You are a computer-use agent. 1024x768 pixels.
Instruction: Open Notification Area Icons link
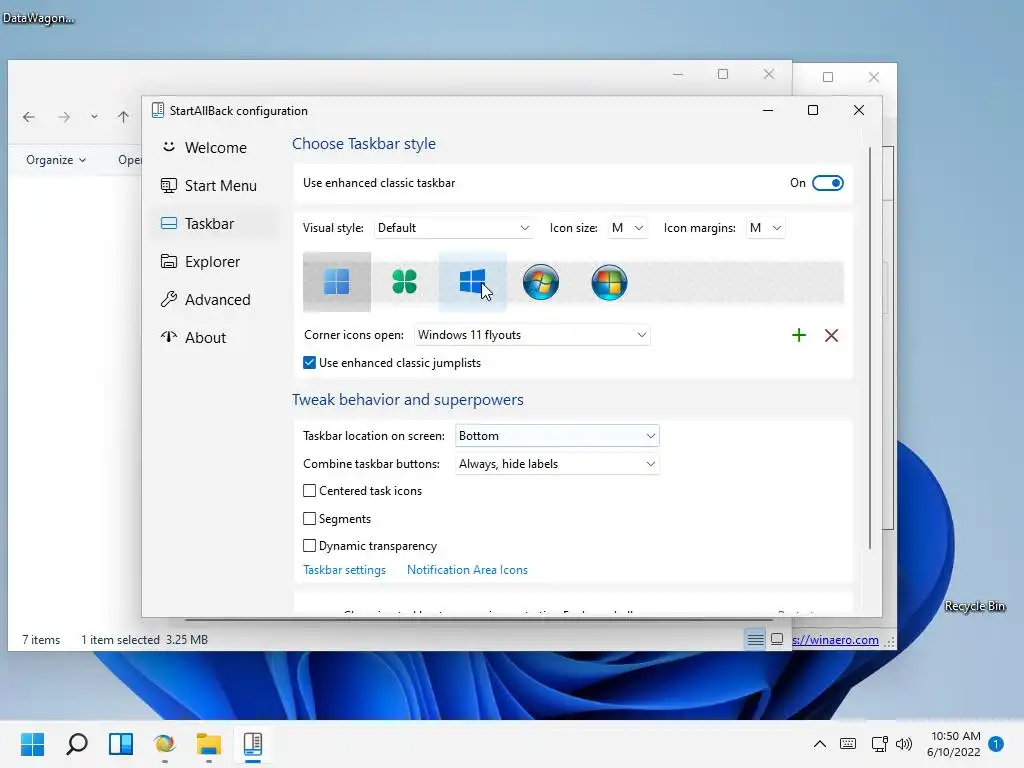click(x=467, y=569)
